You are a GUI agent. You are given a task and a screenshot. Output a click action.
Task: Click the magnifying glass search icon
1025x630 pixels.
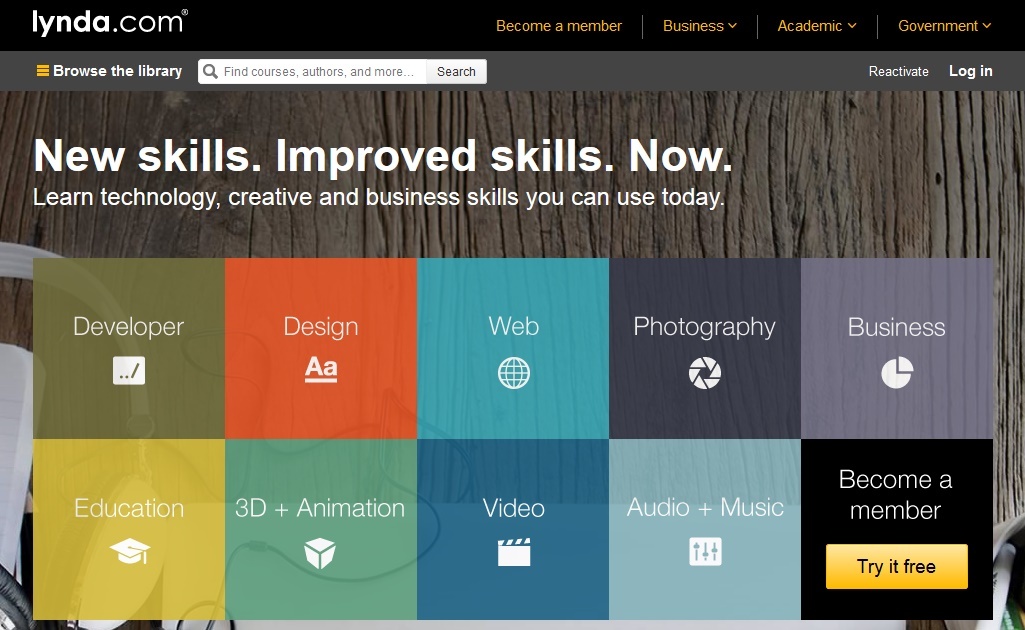(x=210, y=71)
